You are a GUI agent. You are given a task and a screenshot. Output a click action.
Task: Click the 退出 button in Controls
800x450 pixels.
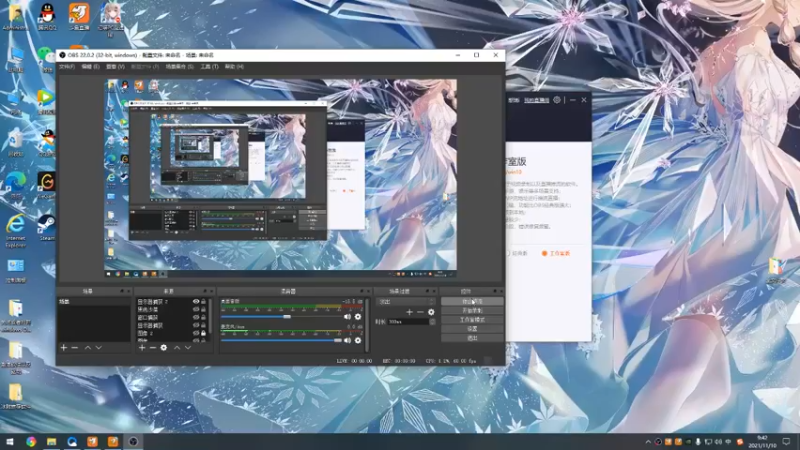[472, 338]
